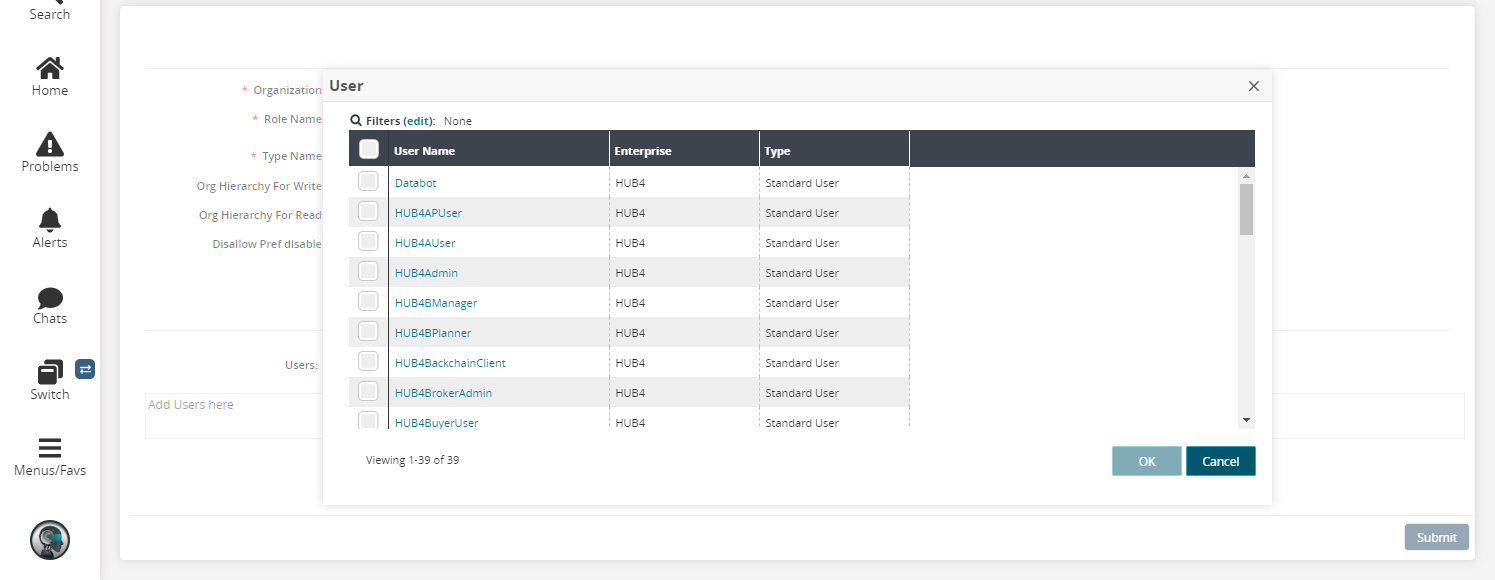1495x580 pixels.
Task: Check the Databot row checkbox
Action: tap(368, 181)
